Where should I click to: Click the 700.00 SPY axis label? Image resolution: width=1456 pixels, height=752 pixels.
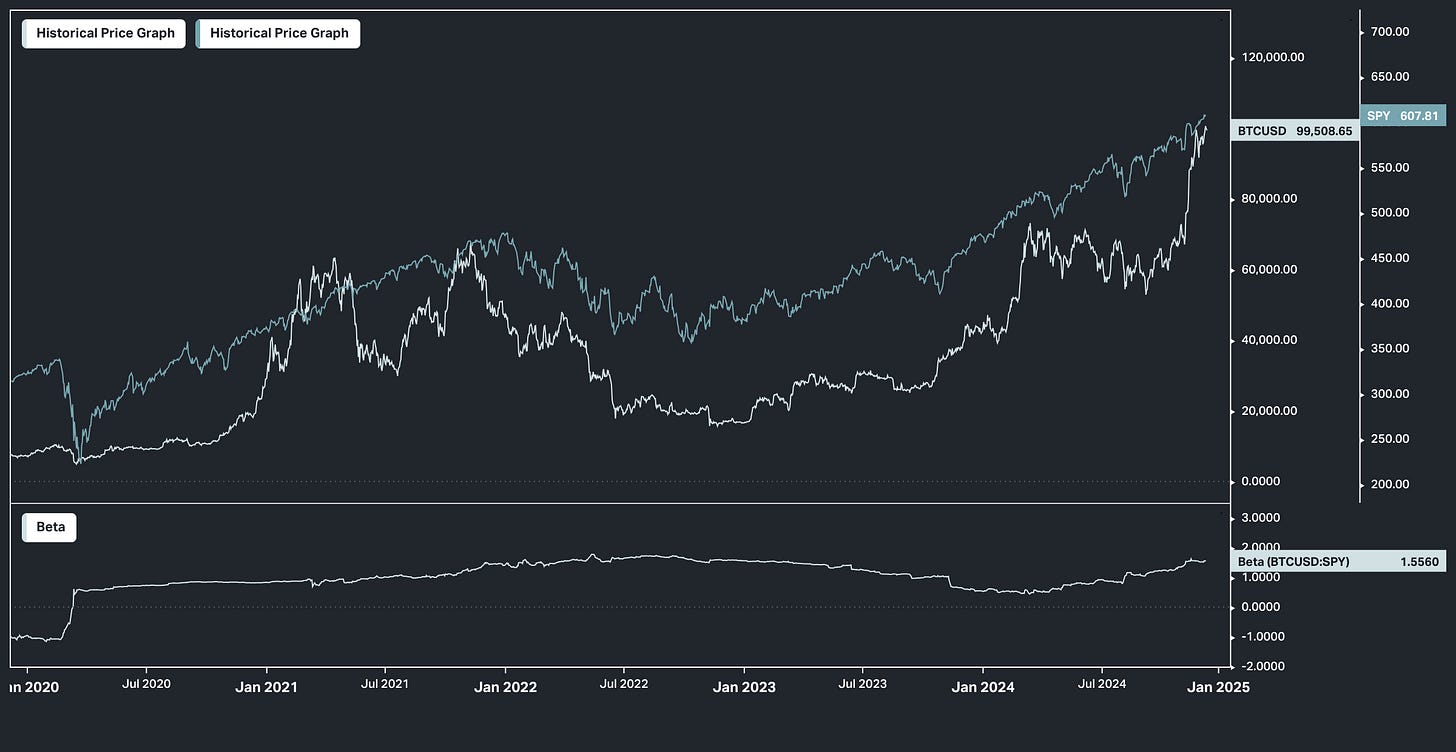click(1391, 32)
